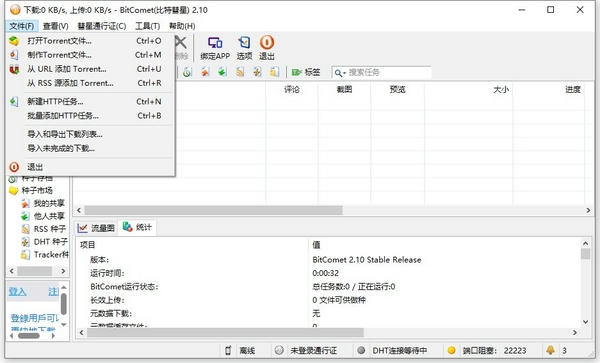Click statistics panel scroll-up arrow

click(585, 243)
